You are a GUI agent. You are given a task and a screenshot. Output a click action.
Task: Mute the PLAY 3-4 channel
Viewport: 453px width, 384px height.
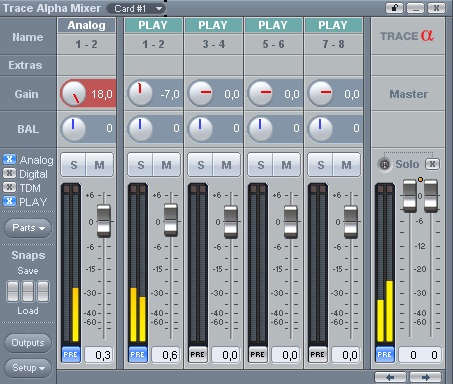pos(227,165)
